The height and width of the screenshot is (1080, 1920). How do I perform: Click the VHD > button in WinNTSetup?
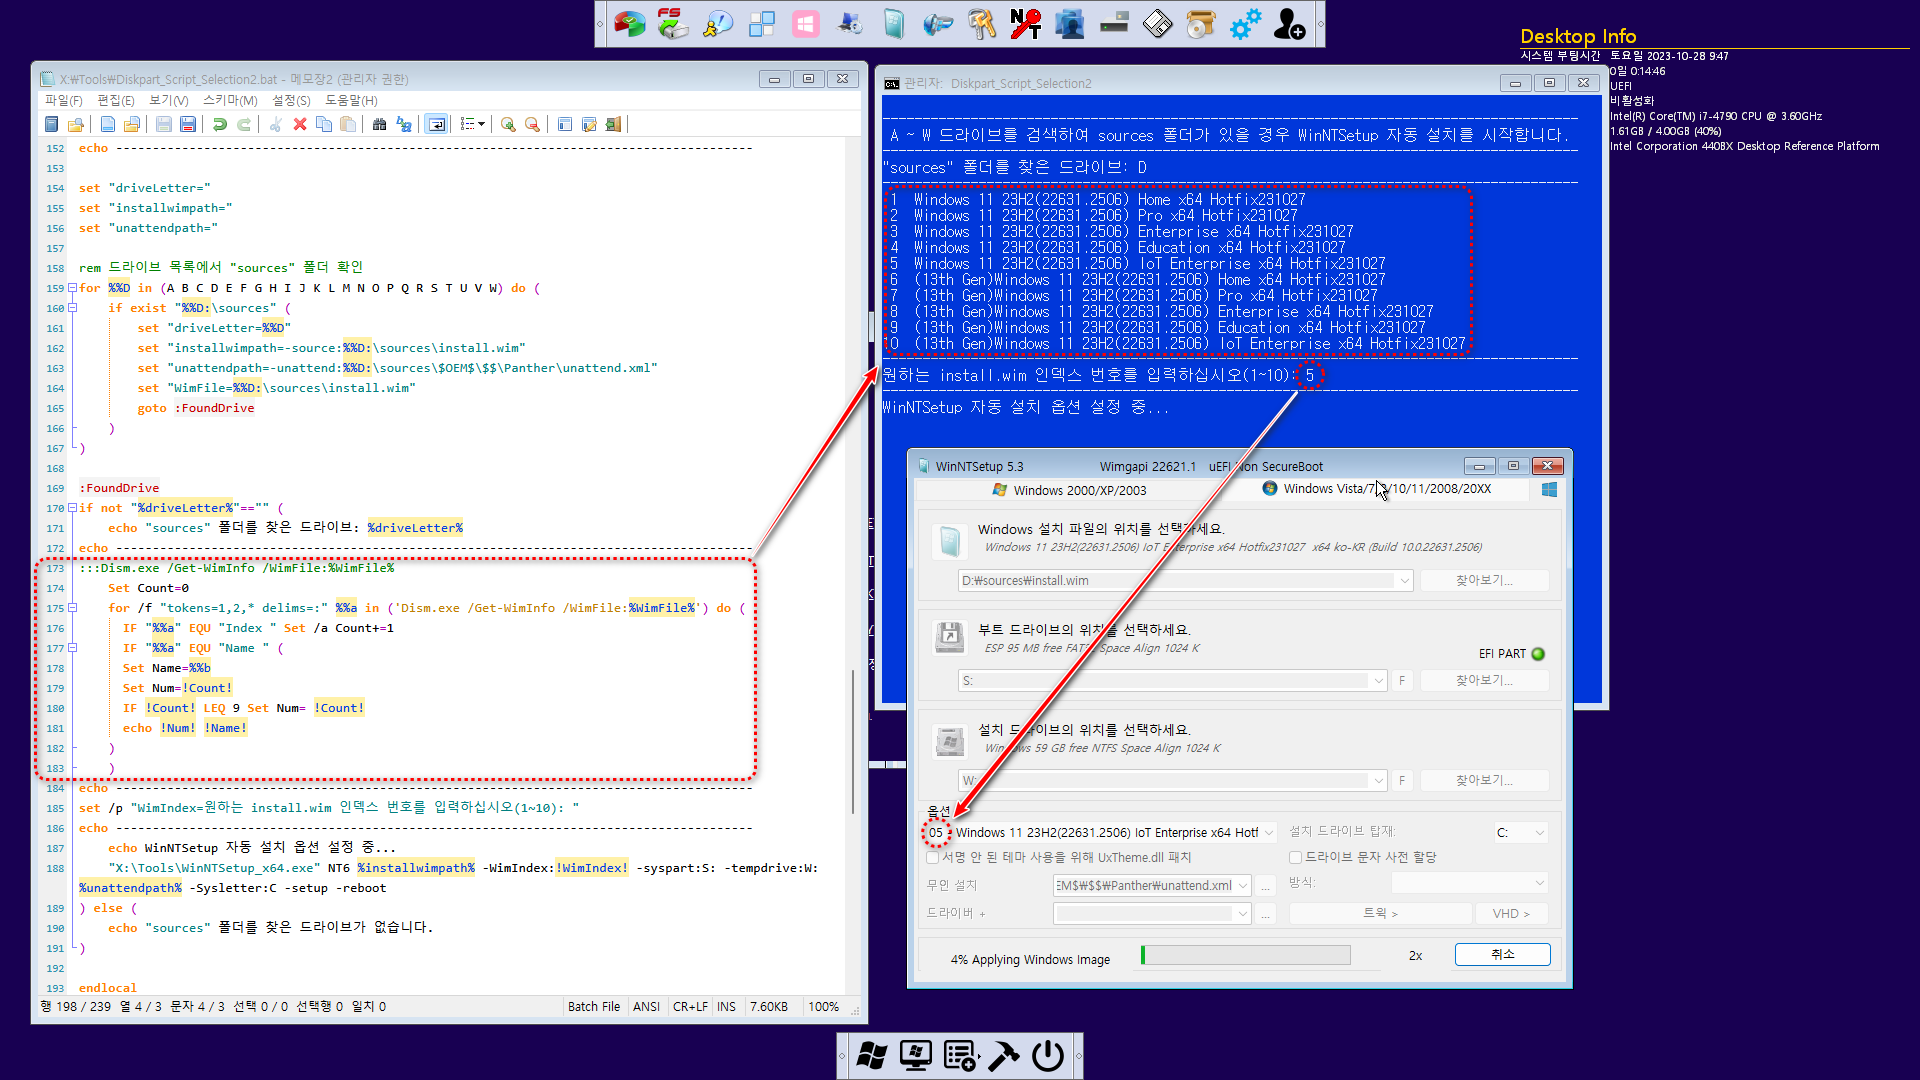tap(1511, 914)
